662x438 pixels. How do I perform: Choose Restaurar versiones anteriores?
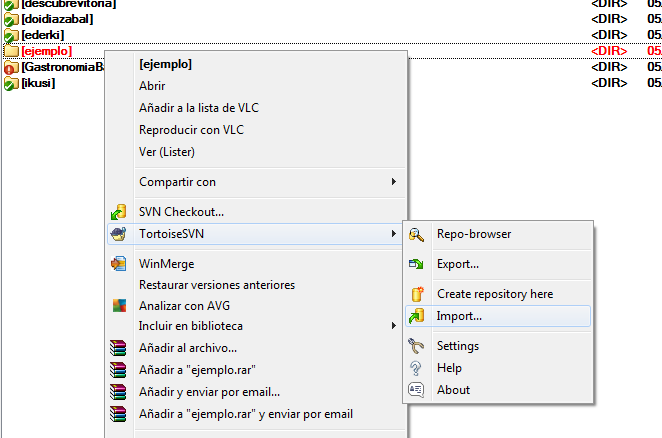click(x=217, y=285)
